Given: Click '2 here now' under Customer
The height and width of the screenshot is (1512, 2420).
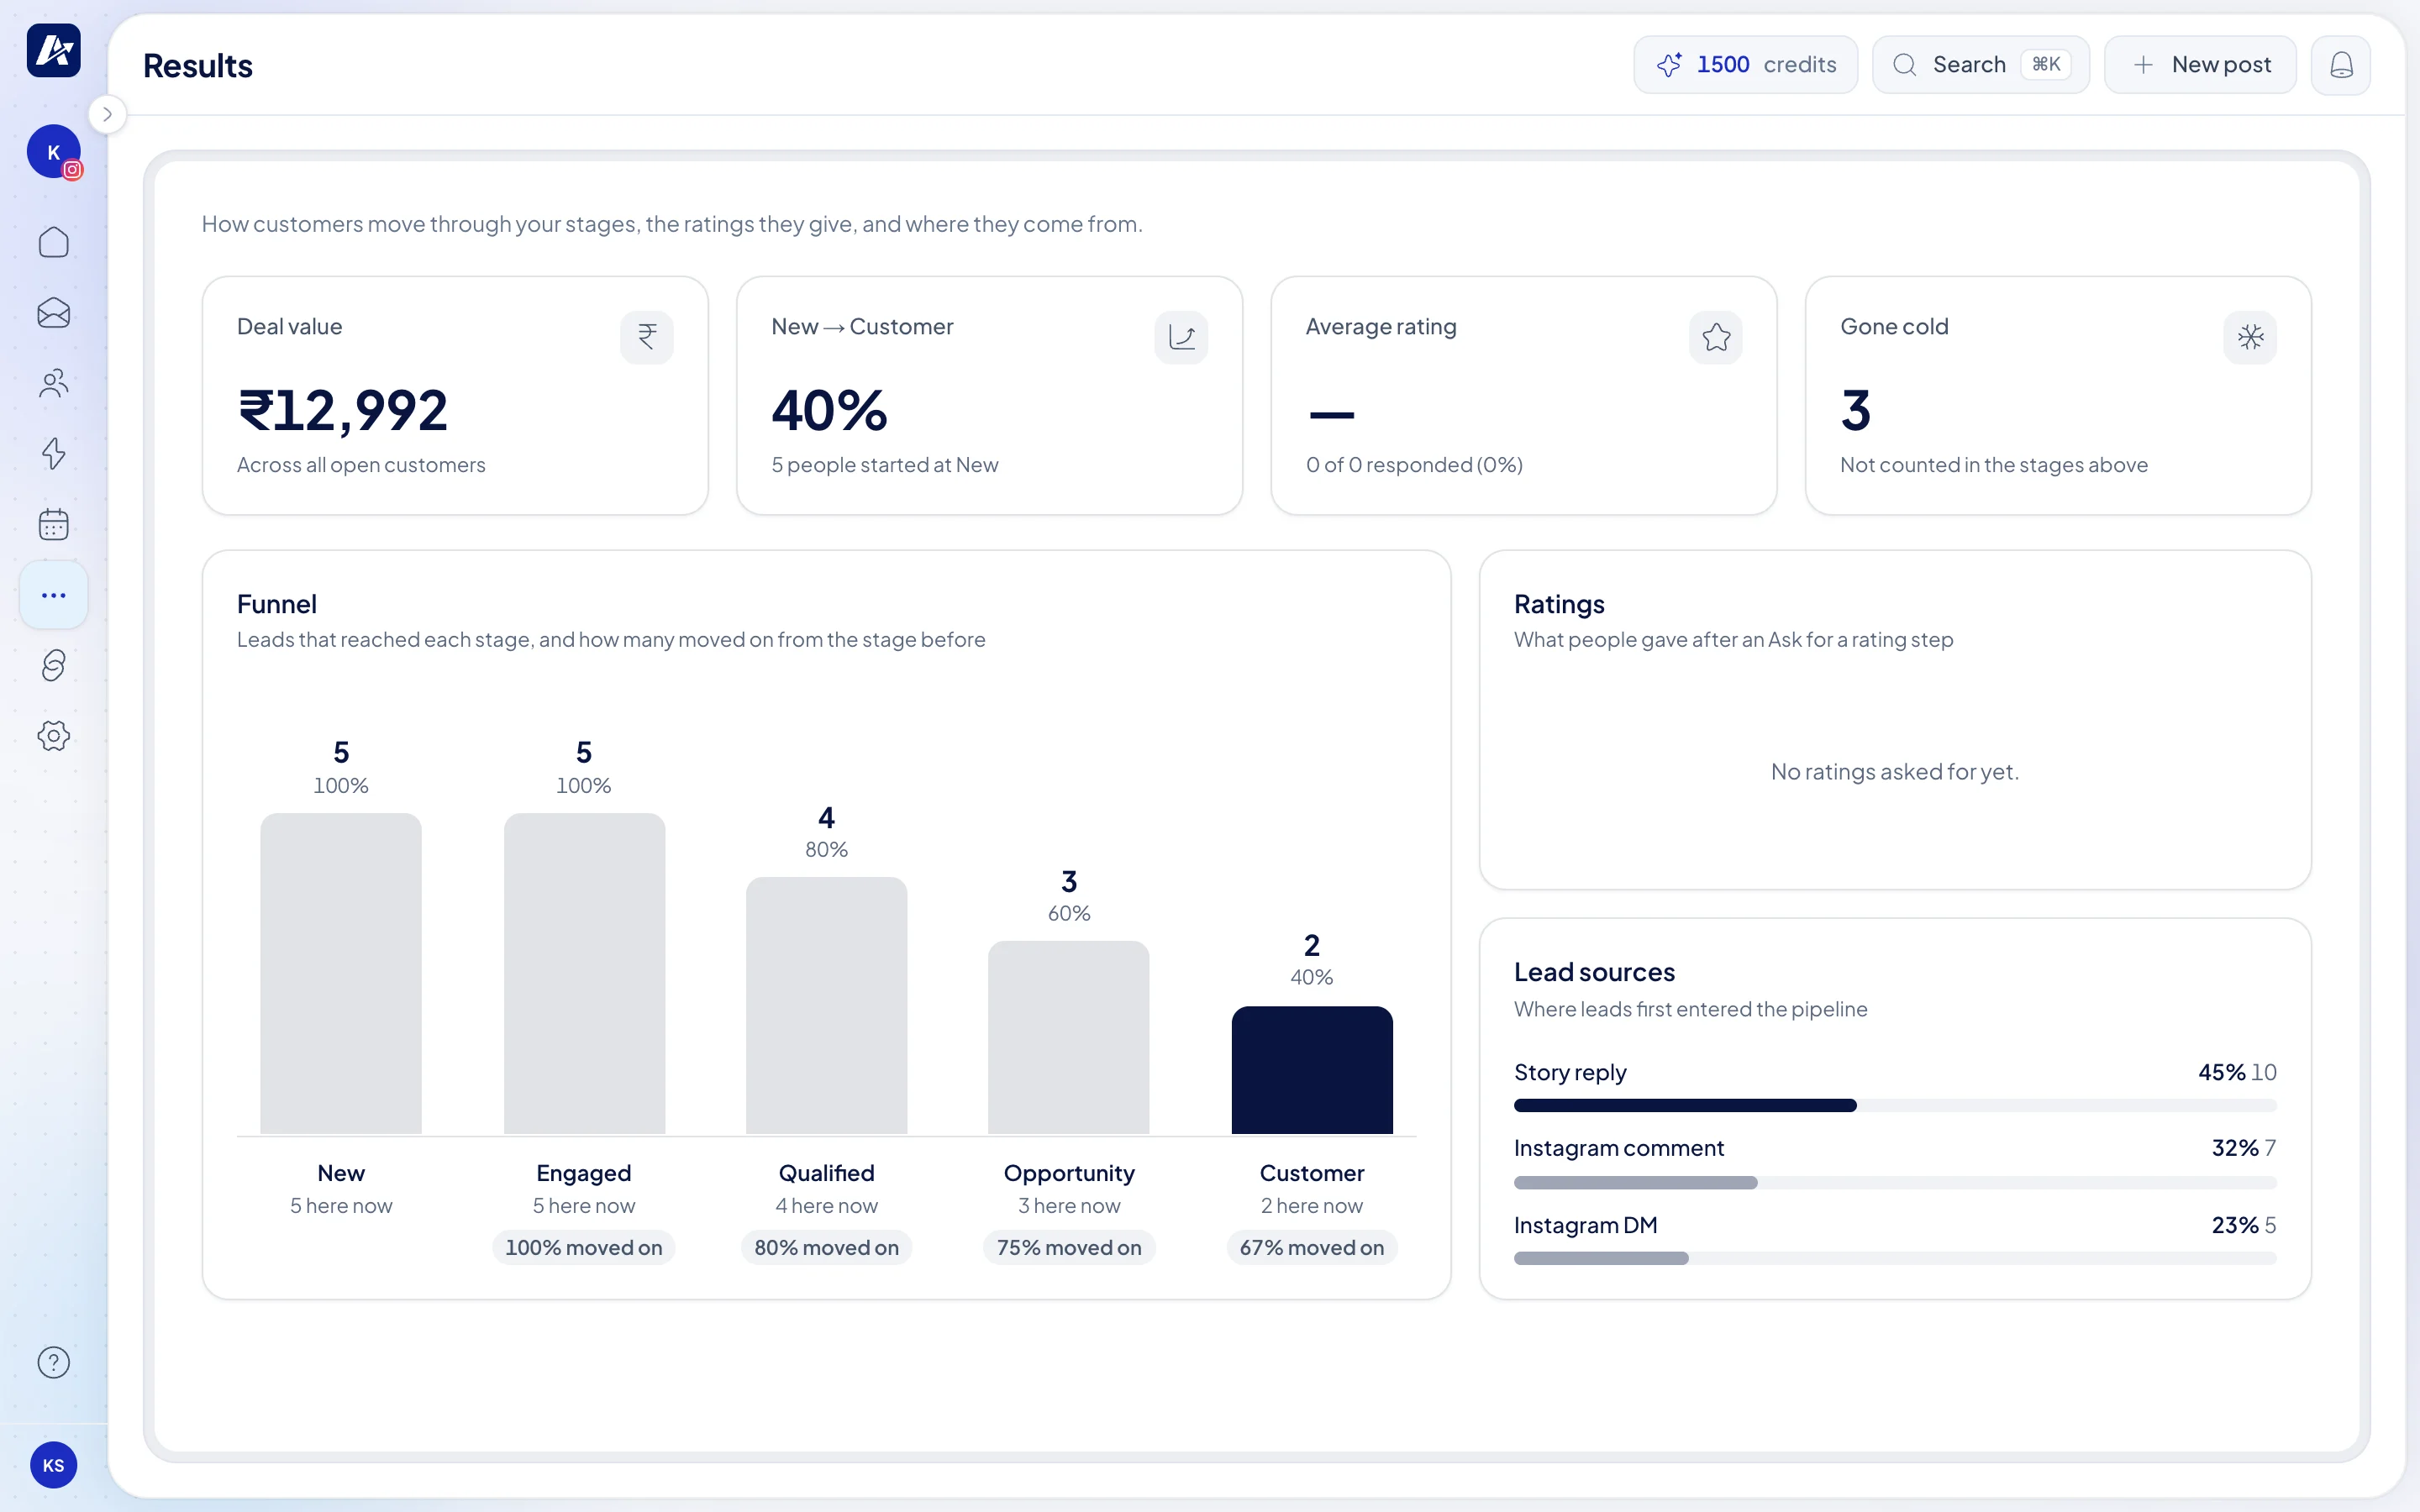Looking at the screenshot, I should tap(1312, 1206).
